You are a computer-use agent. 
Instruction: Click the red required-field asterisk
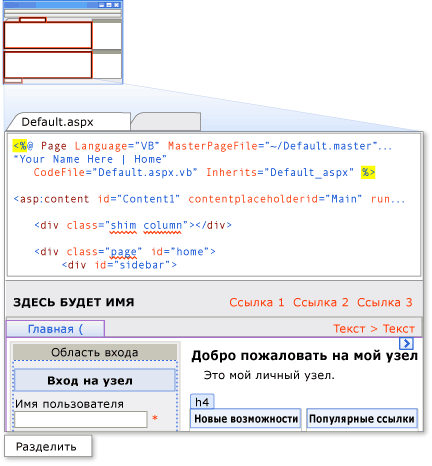[x=155, y=418]
